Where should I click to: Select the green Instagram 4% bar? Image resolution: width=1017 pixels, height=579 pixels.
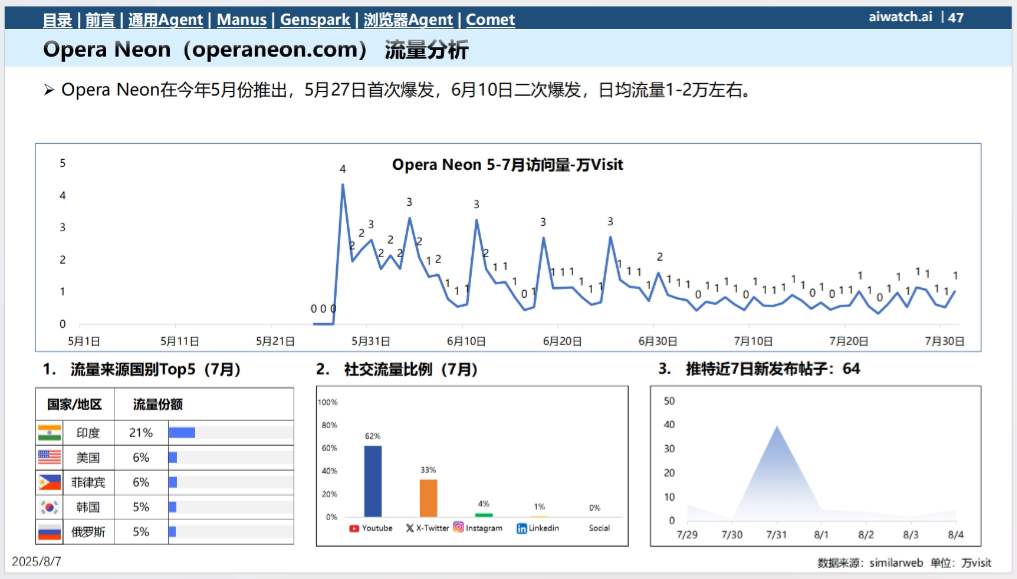484,515
